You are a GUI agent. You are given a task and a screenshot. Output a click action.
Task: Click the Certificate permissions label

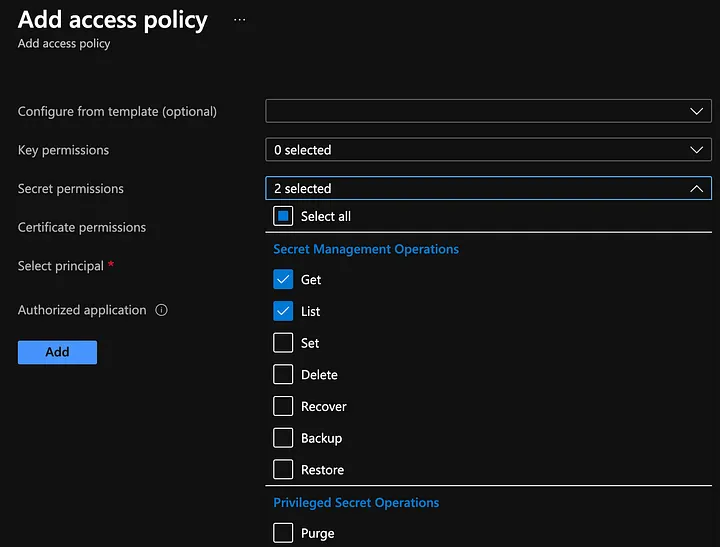point(82,227)
